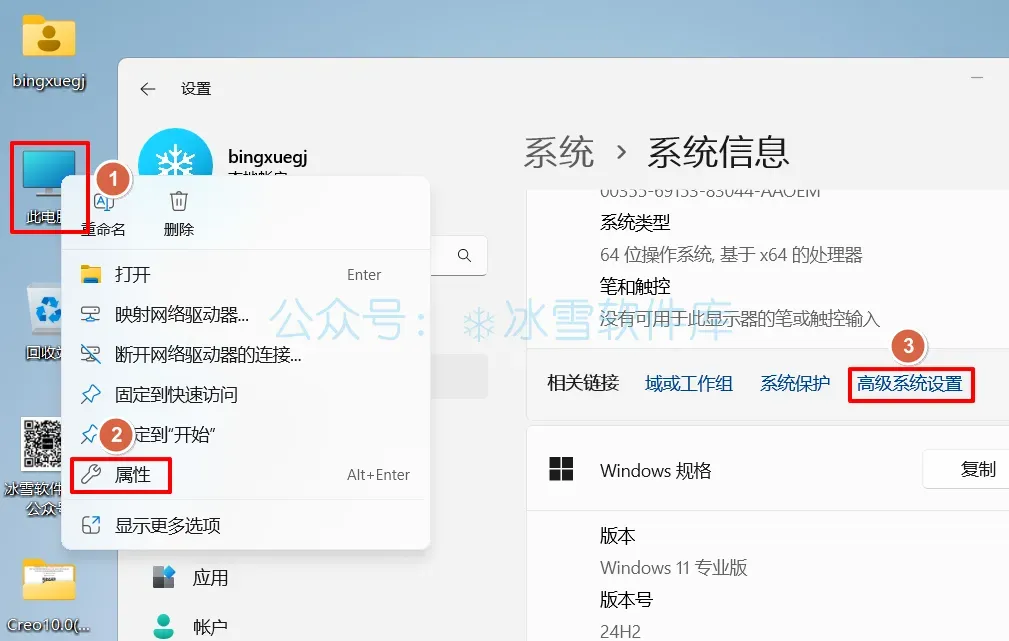Click the wrench icon beside 属性

pos(91,474)
